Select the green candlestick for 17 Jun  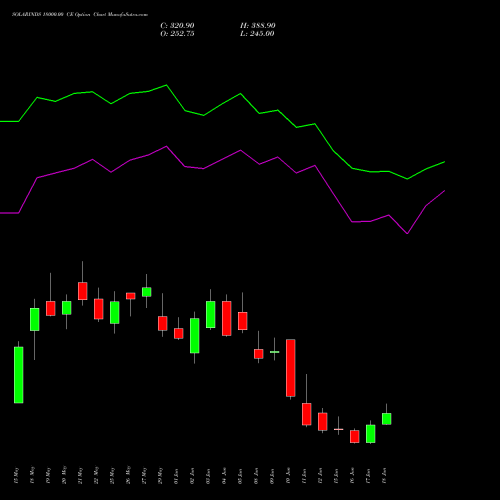pyautogui.click(x=371, y=434)
